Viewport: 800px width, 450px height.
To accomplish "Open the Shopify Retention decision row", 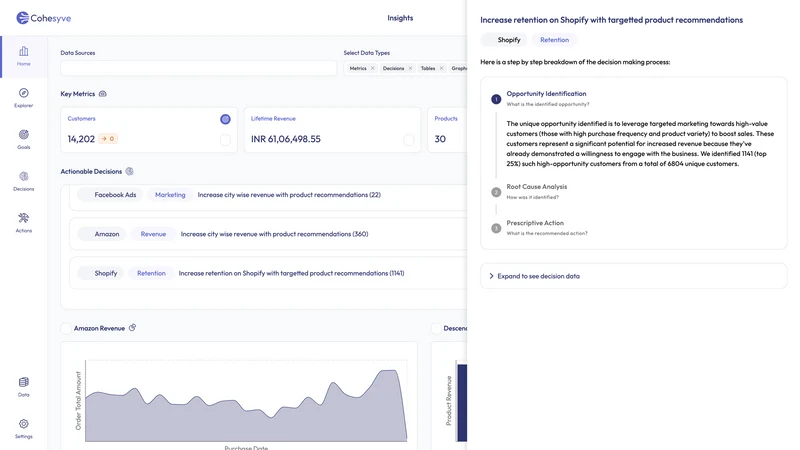I will [x=268, y=273].
